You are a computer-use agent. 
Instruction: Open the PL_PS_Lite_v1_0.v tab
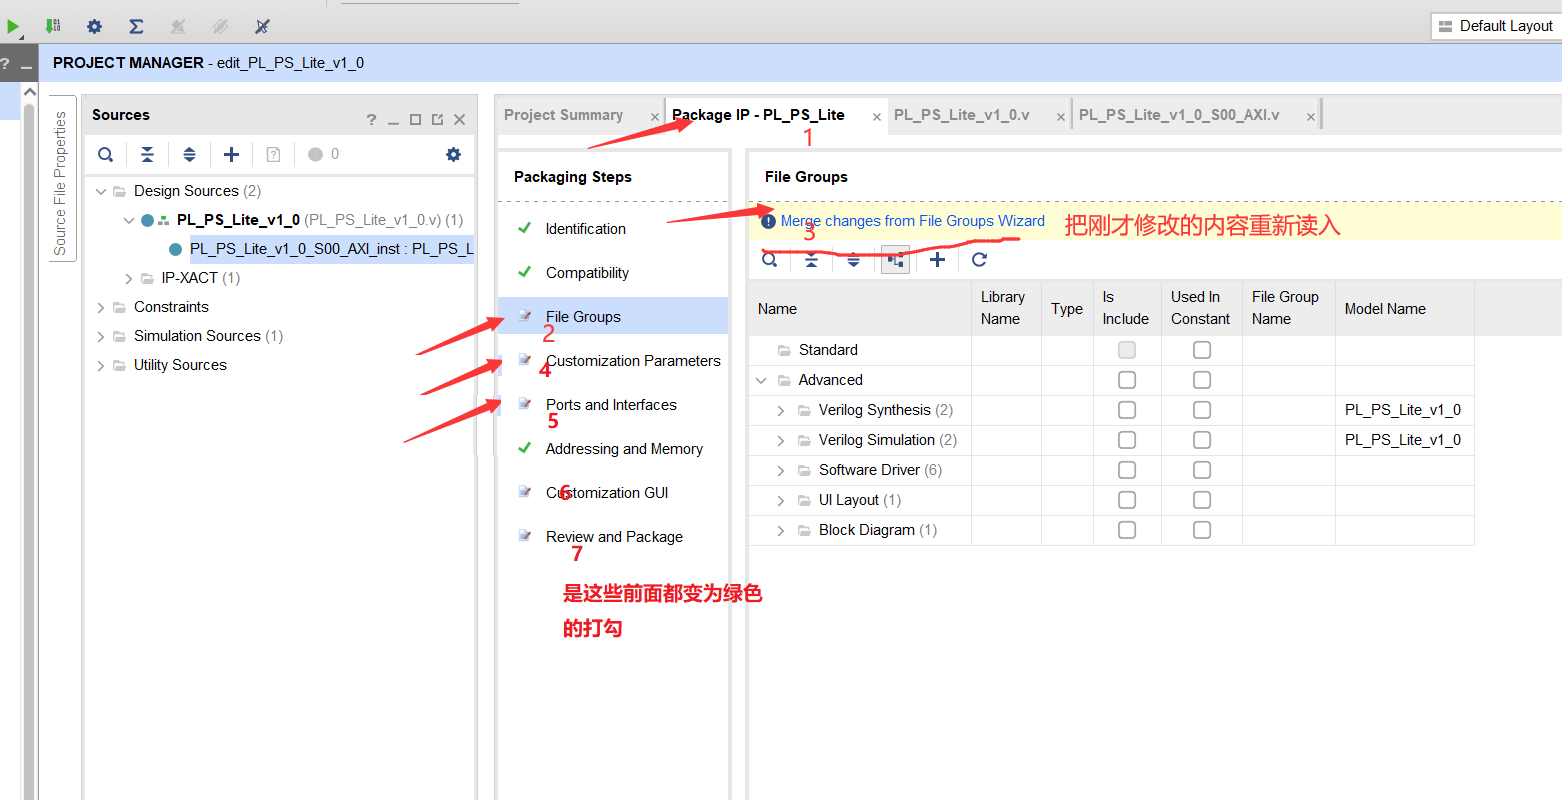(961, 115)
